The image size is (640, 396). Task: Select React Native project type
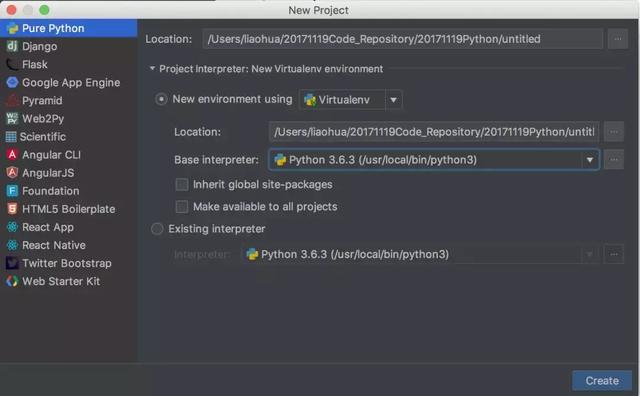[x=69, y=245]
